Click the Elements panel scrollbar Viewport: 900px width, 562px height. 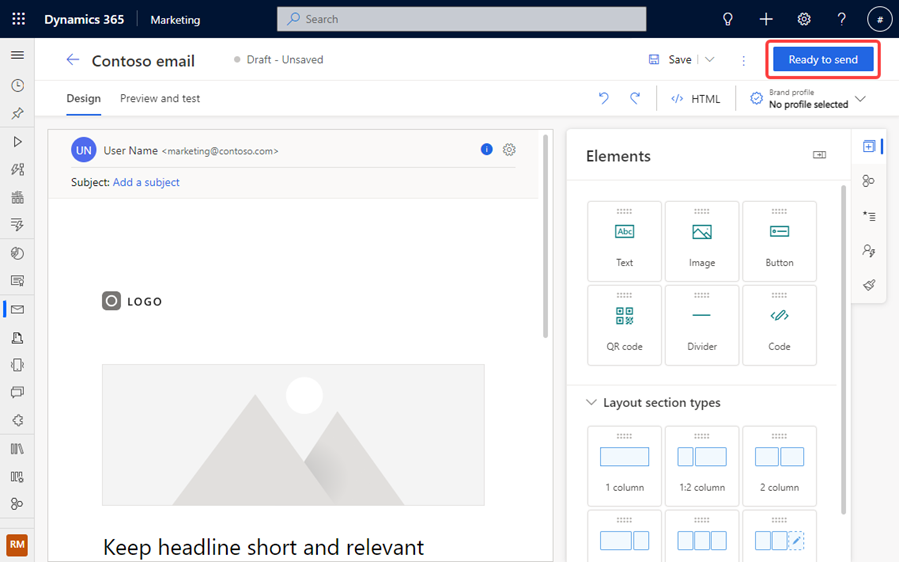point(843,349)
